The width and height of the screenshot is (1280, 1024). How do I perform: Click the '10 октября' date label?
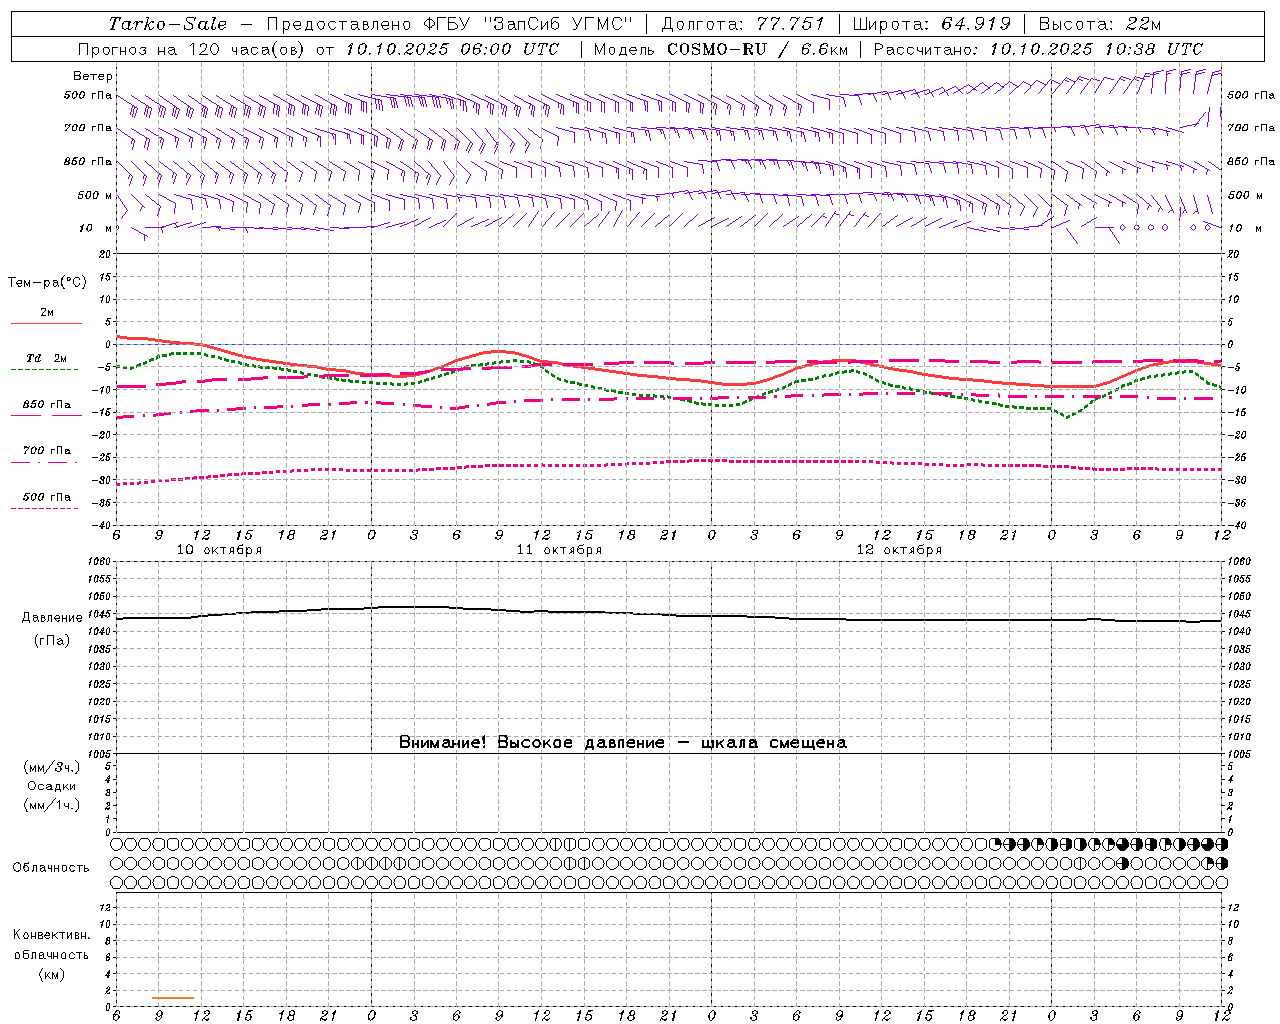click(219, 549)
